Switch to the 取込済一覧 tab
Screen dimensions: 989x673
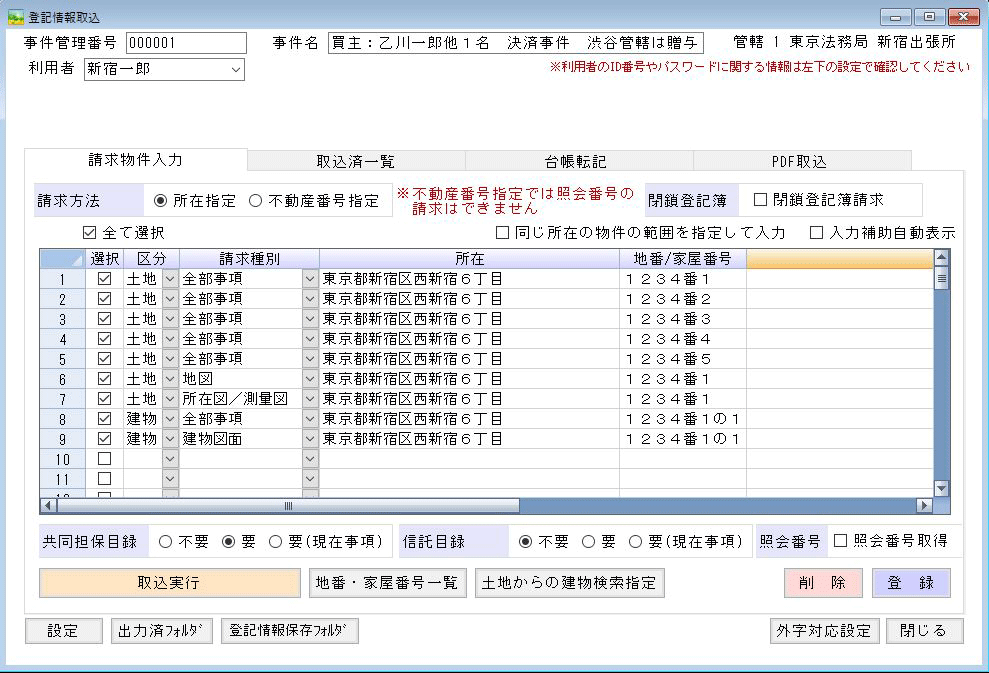[355, 161]
